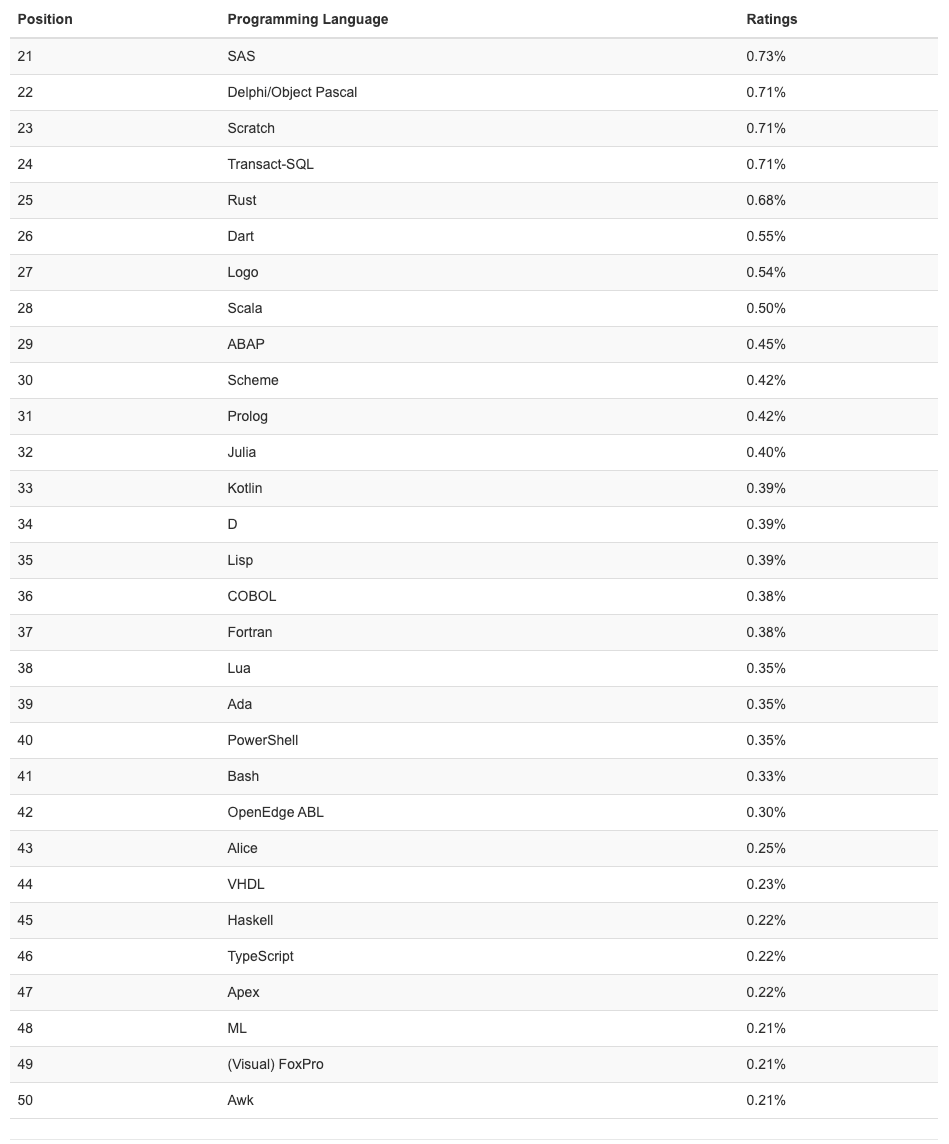949x1144 pixels.
Task: Click the (Visual) FoxPro entry
Action: [275, 1064]
